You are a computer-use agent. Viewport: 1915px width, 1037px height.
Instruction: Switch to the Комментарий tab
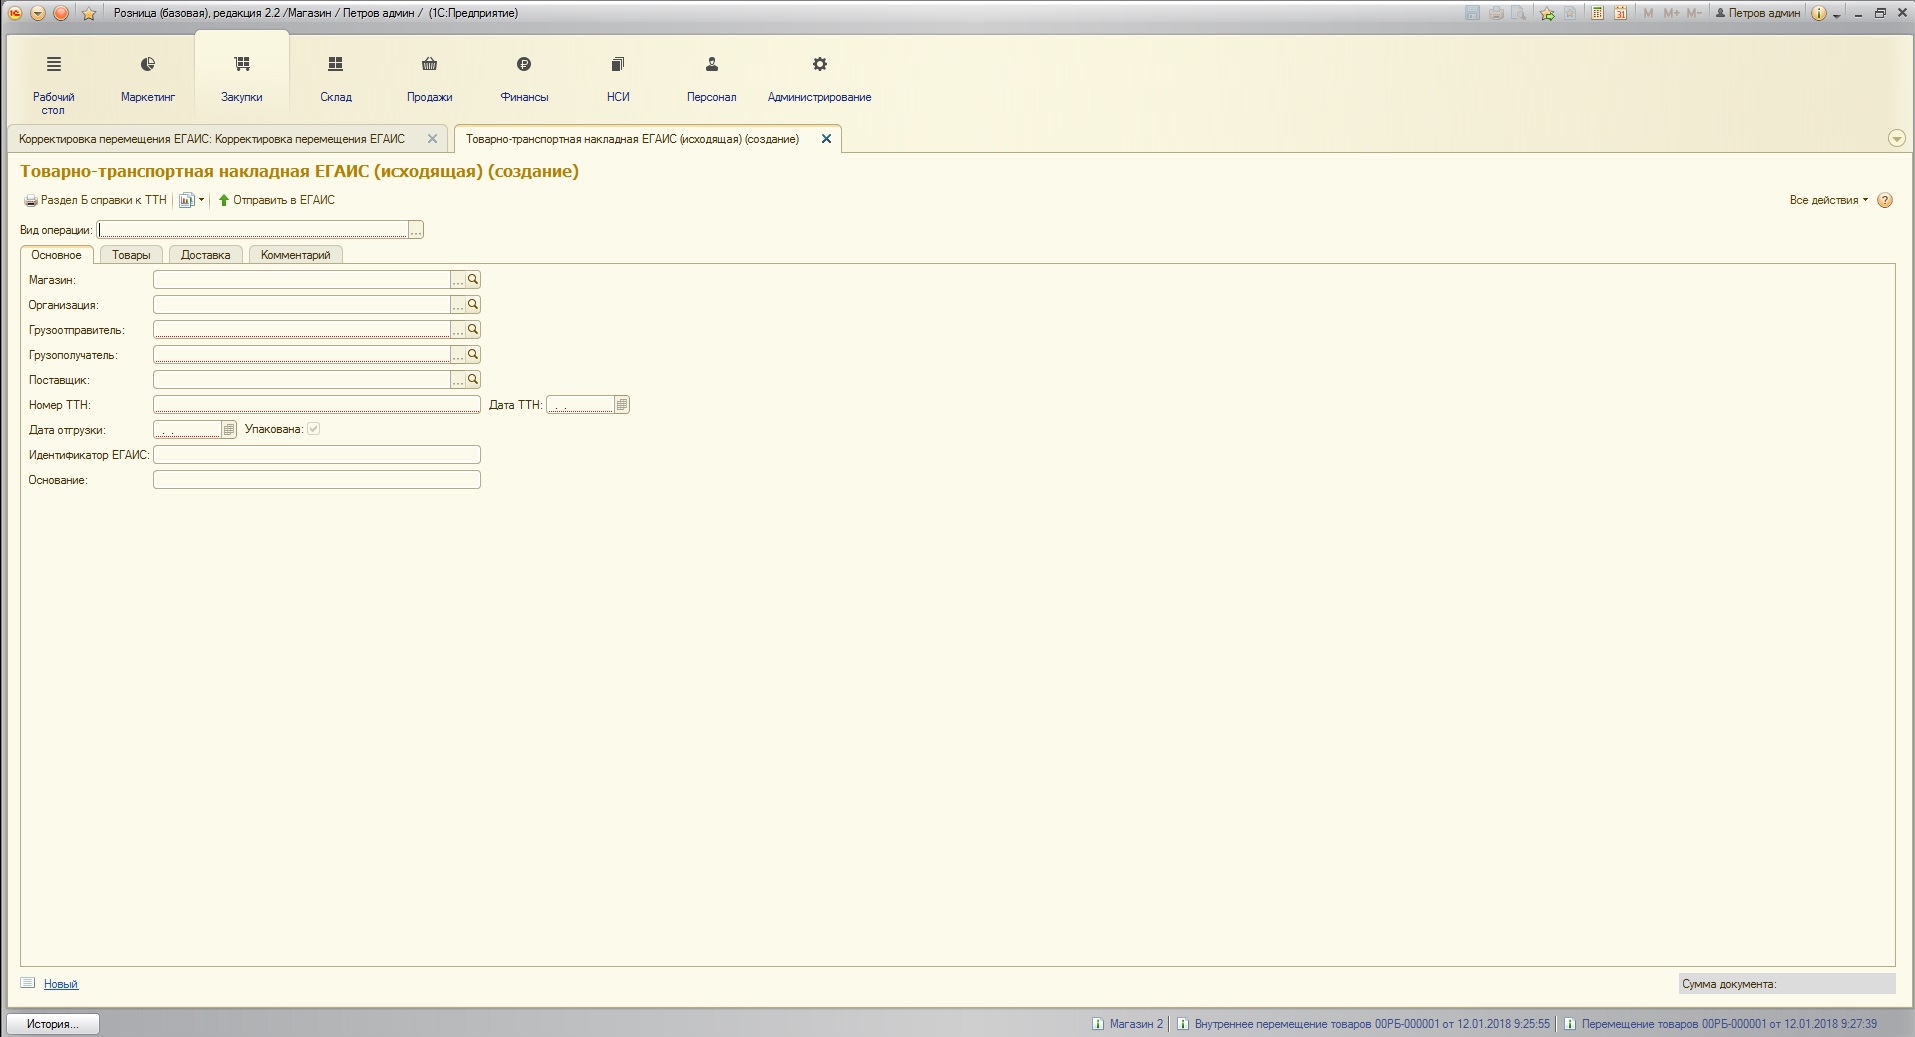point(296,255)
